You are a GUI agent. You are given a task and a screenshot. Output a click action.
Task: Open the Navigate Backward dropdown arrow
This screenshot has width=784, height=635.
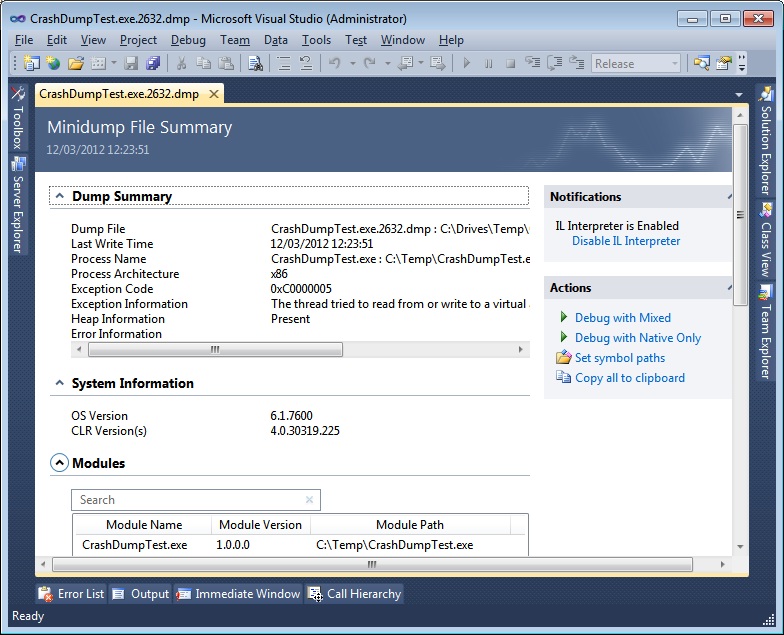(x=421, y=63)
